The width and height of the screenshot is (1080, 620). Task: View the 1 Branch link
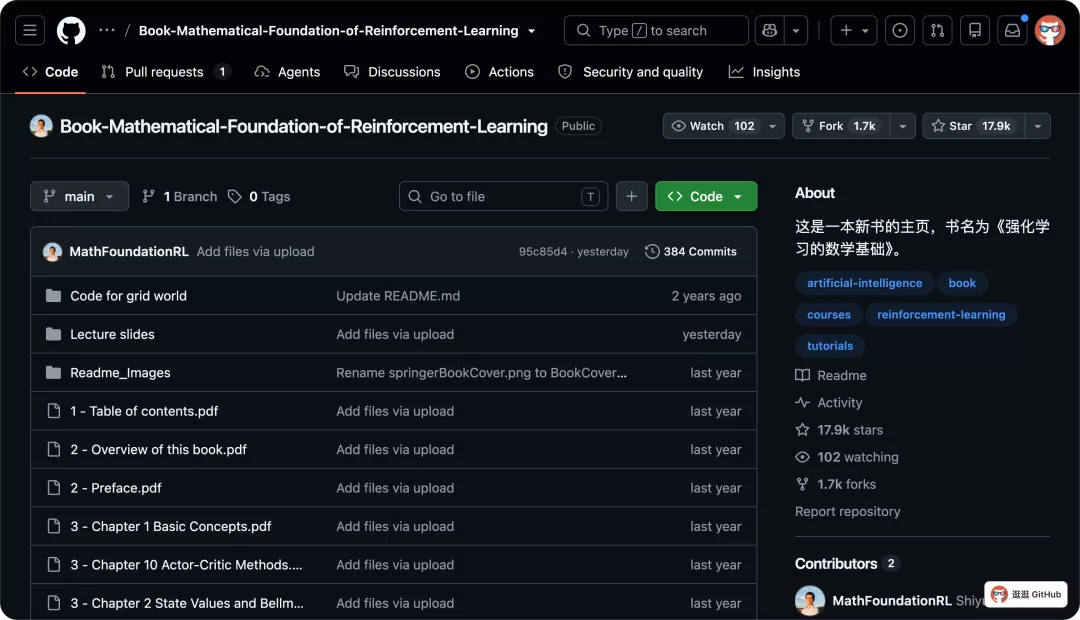coord(179,196)
